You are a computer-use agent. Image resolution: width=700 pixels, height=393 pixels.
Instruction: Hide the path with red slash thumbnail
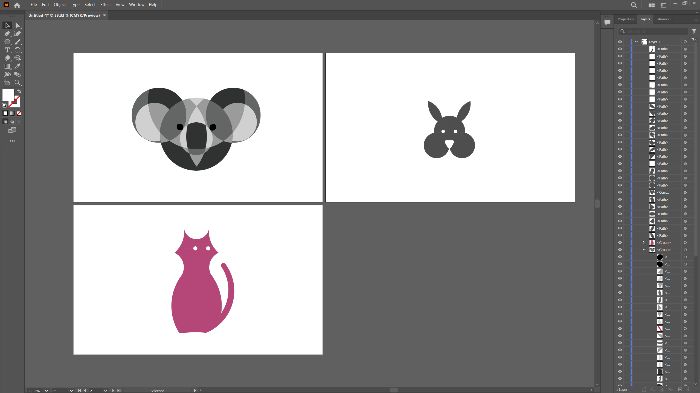[x=620, y=328]
